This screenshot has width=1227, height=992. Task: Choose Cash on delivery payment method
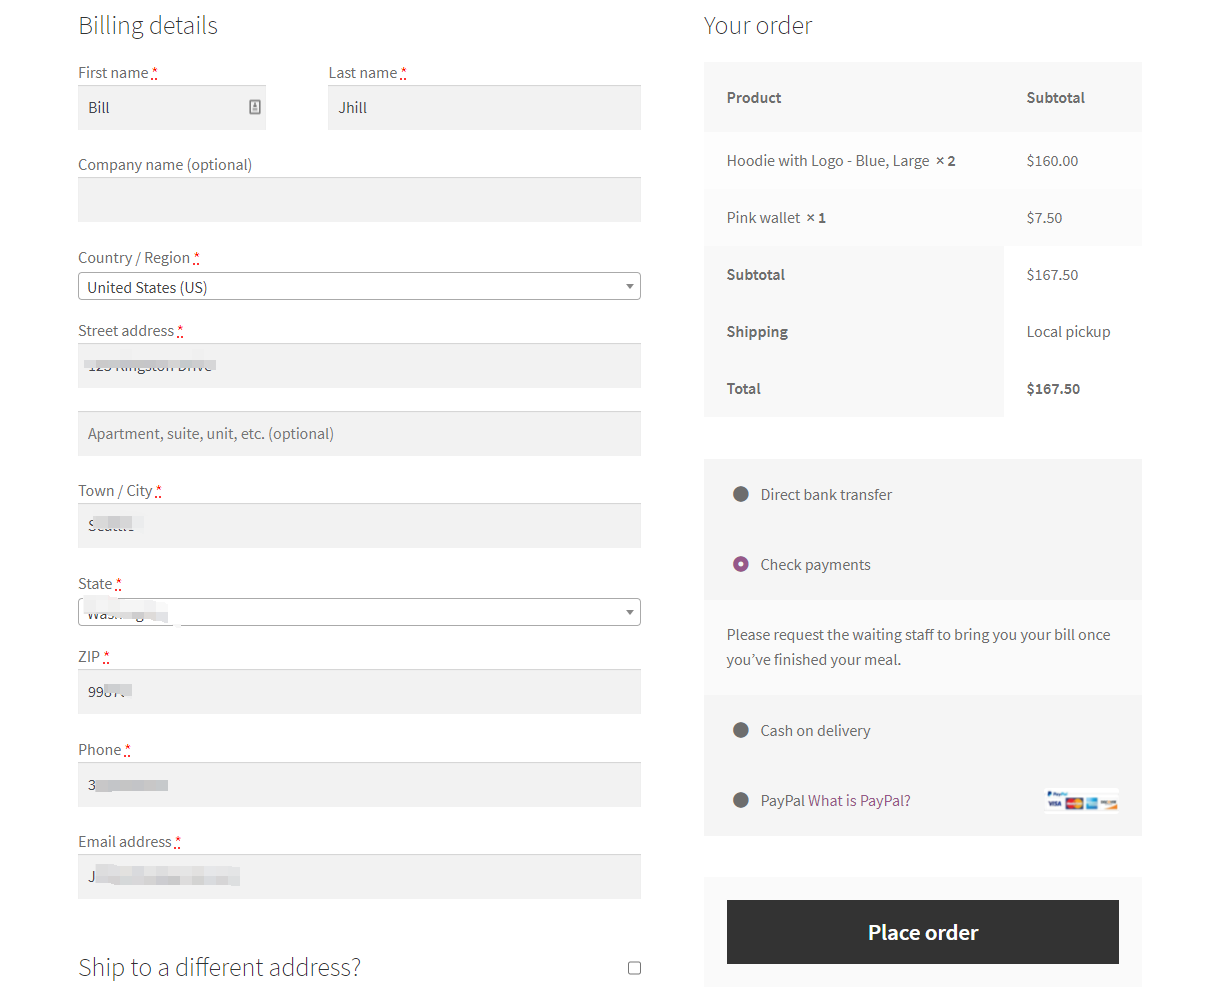click(x=740, y=730)
